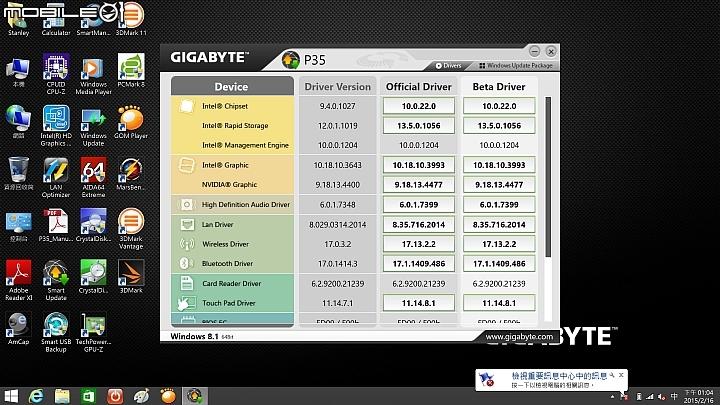Screen dimensions: 720x405
Task: Open Windows Update desktop shortcut
Action: [x=93, y=127]
